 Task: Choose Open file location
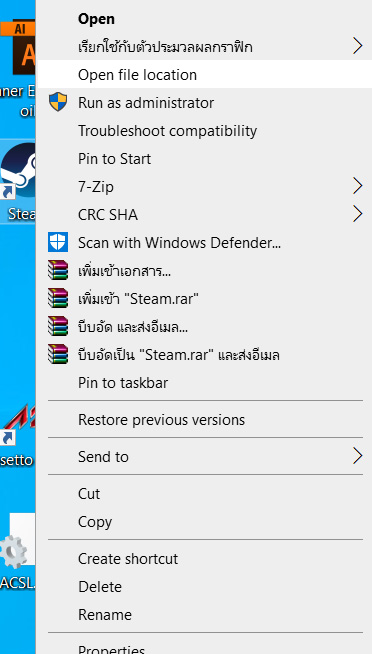pos(204,74)
